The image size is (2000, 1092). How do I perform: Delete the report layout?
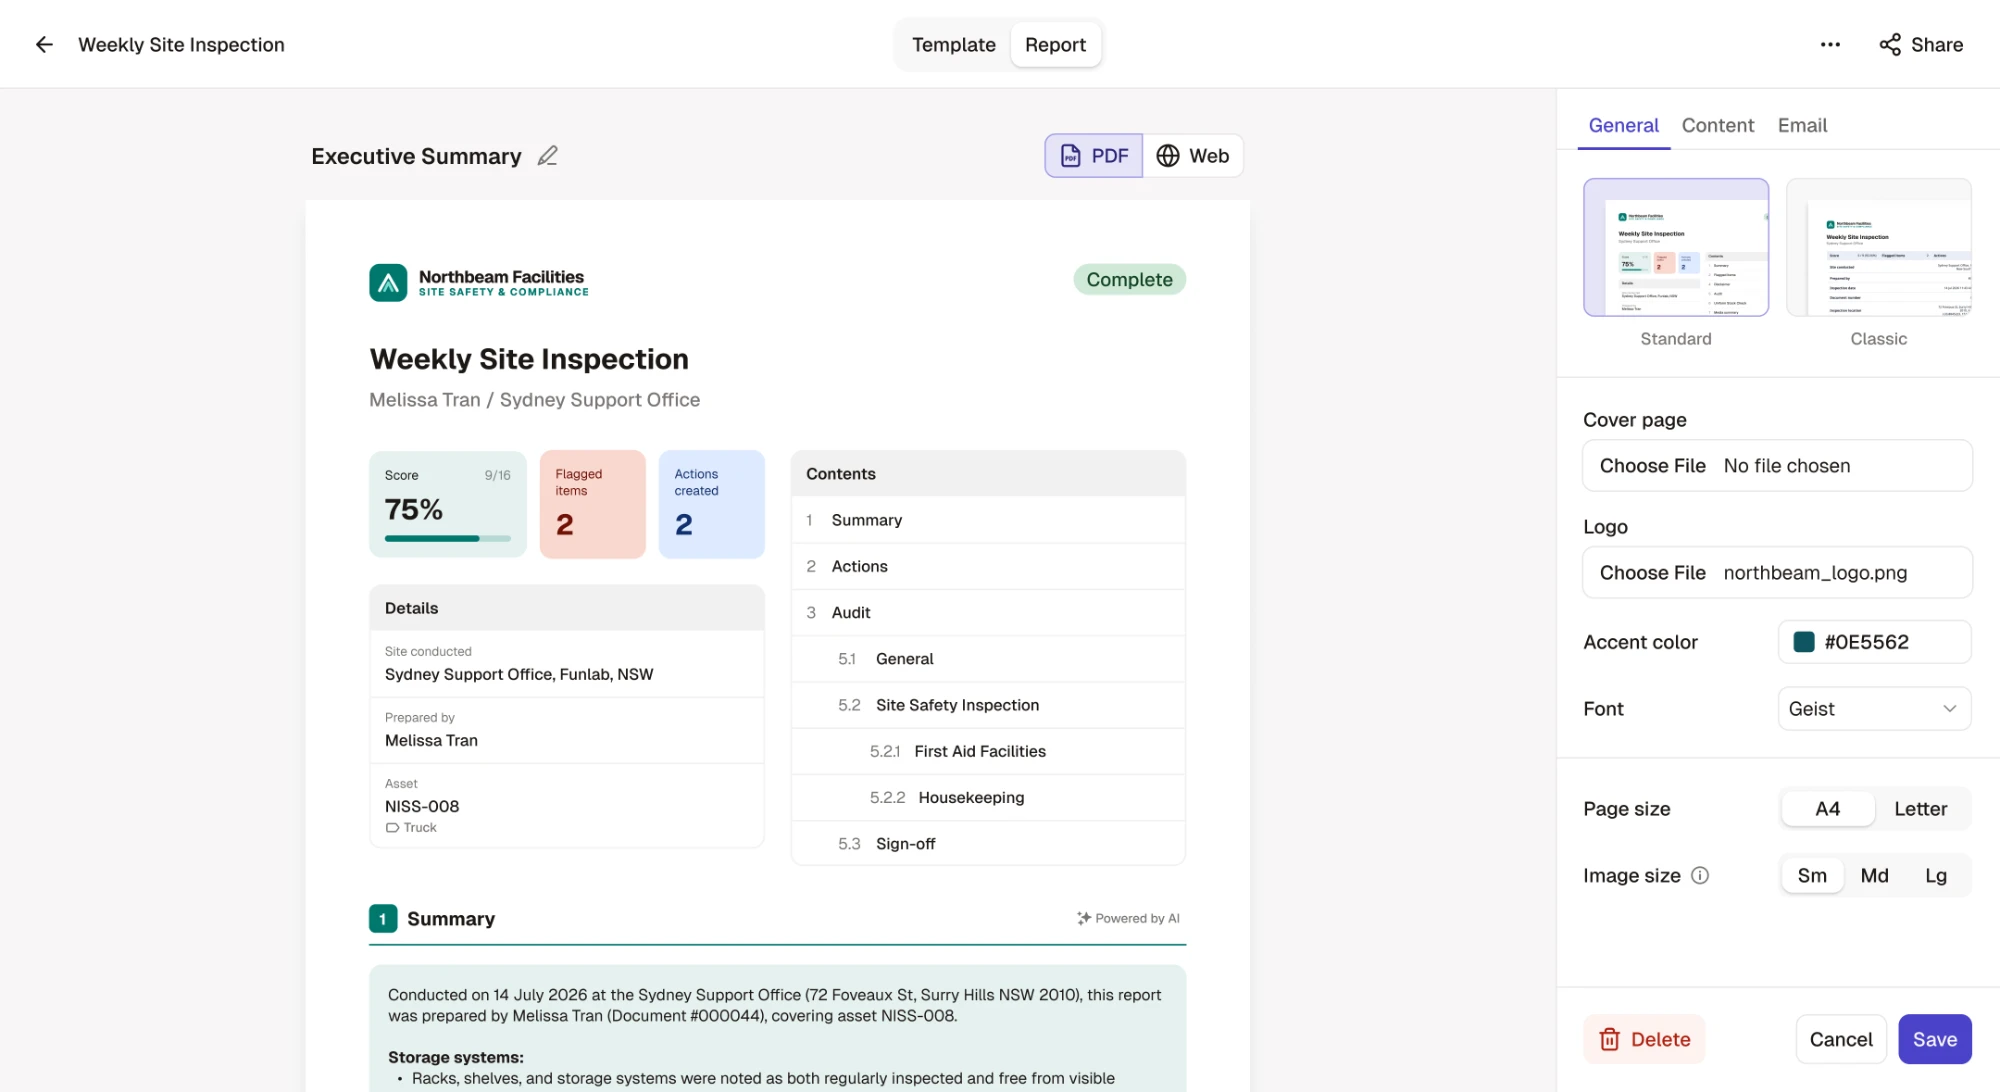pos(1644,1039)
